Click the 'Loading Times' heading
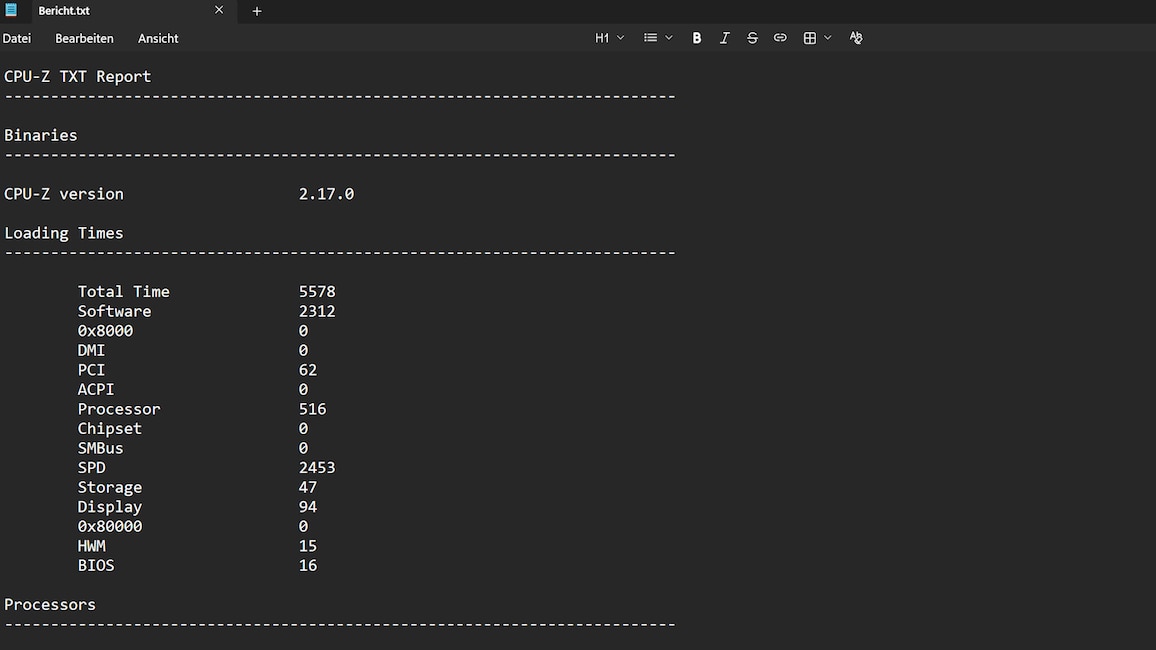This screenshot has width=1156, height=650. (63, 234)
